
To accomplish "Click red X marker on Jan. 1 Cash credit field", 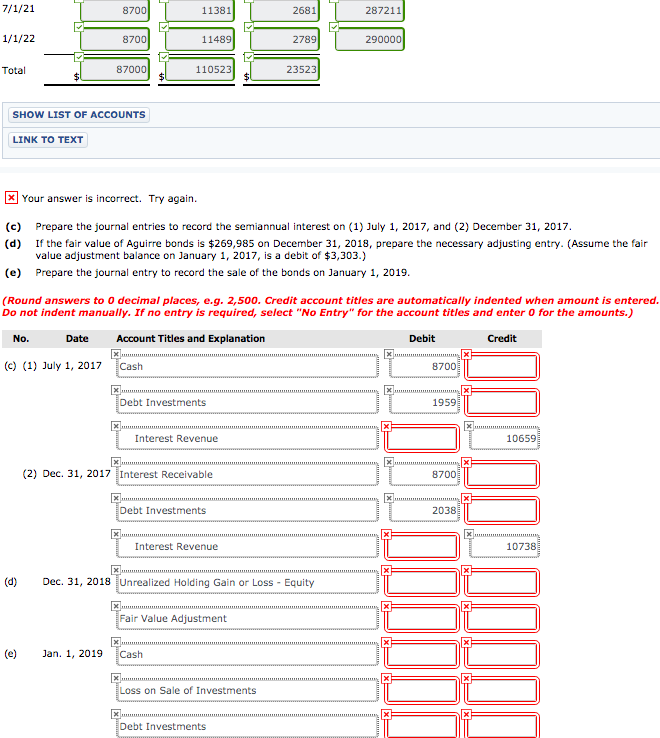I will pyautogui.click(x=467, y=642).
